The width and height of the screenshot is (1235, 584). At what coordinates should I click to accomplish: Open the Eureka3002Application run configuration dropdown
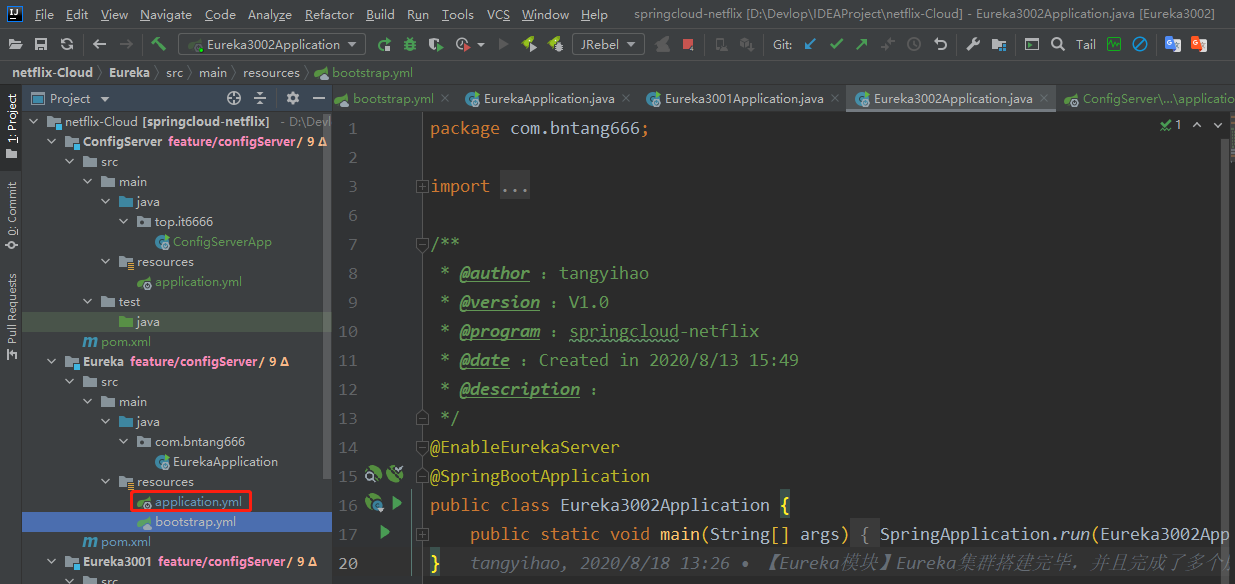tap(273, 44)
